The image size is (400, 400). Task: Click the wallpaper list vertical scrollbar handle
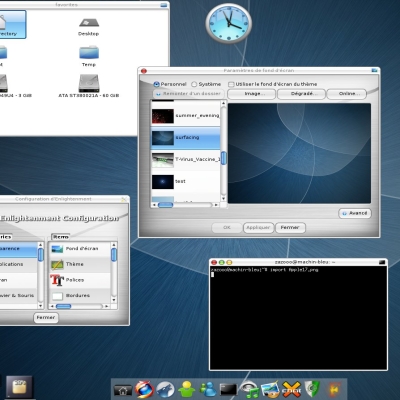click(x=223, y=158)
